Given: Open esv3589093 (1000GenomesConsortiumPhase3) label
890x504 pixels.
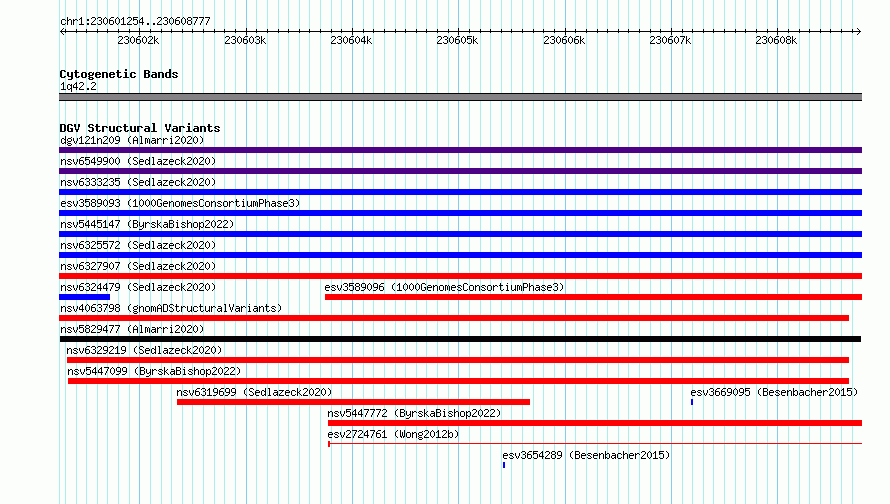Looking at the screenshot, I should pyautogui.click(x=180, y=203).
